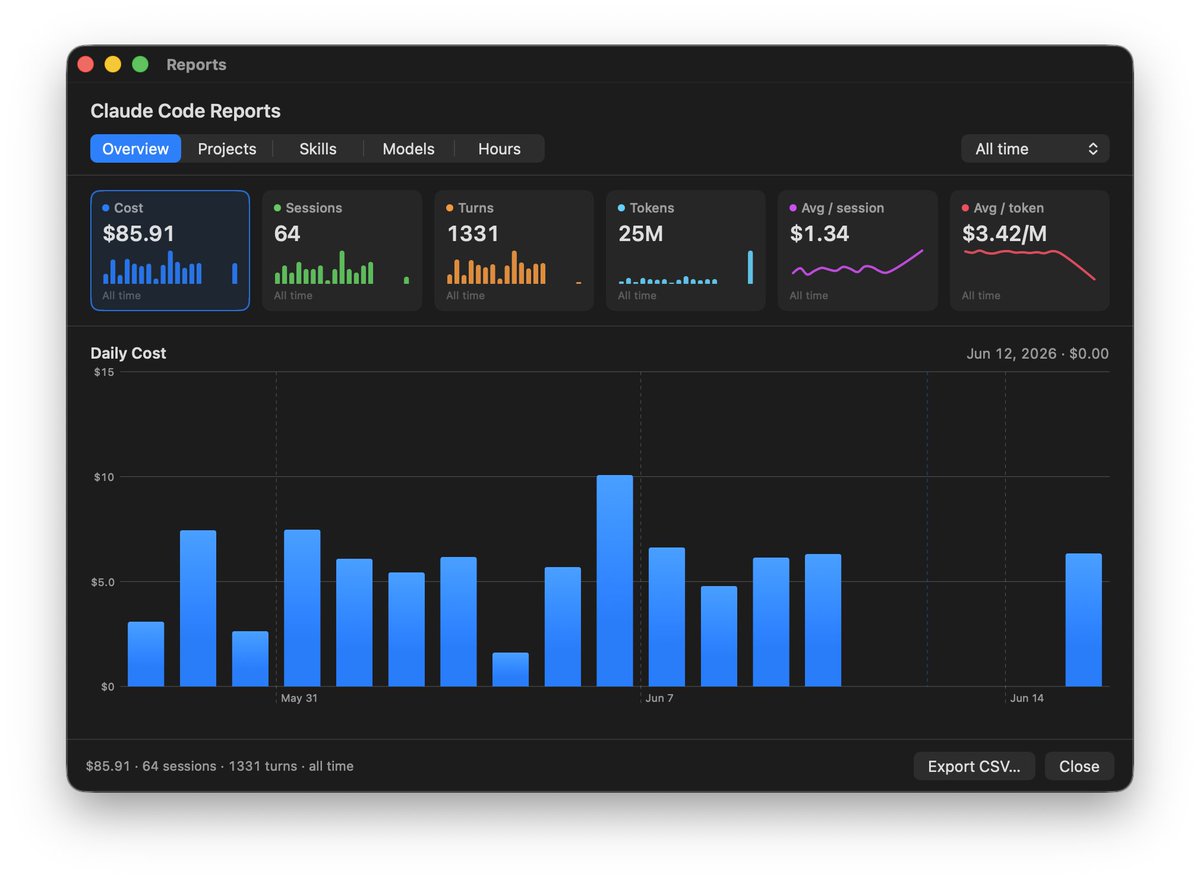Image resolution: width=1200 pixels, height=880 pixels.
Task: Select the Avg / session card
Action: pyautogui.click(x=858, y=250)
